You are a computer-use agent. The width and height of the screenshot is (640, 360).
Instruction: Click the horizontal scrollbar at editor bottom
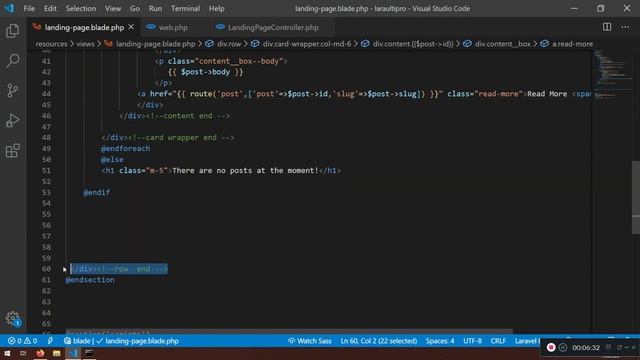(x=289, y=332)
